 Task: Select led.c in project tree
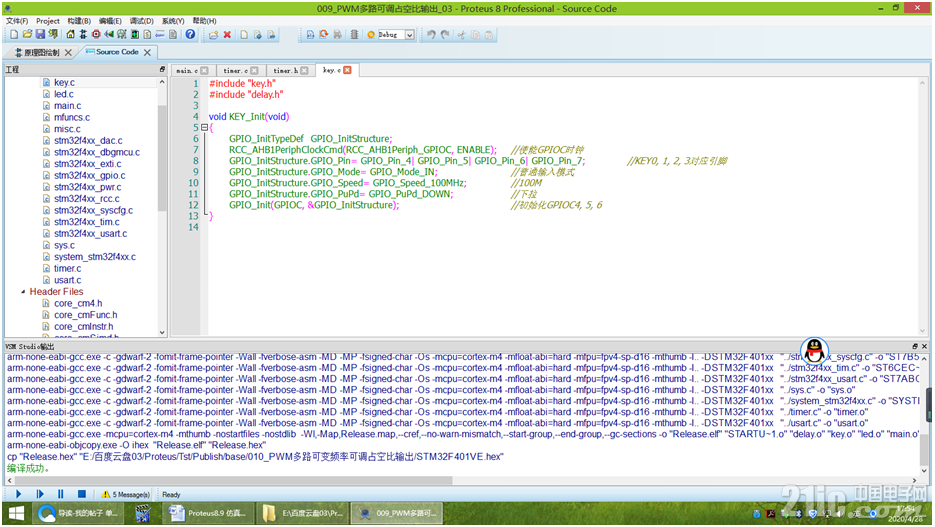(x=64, y=94)
